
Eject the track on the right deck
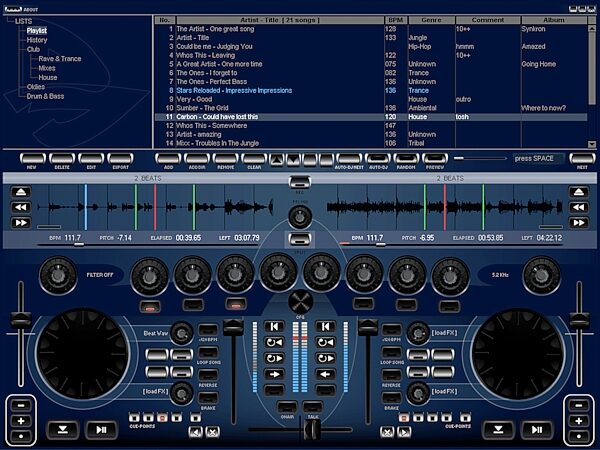coord(579,192)
